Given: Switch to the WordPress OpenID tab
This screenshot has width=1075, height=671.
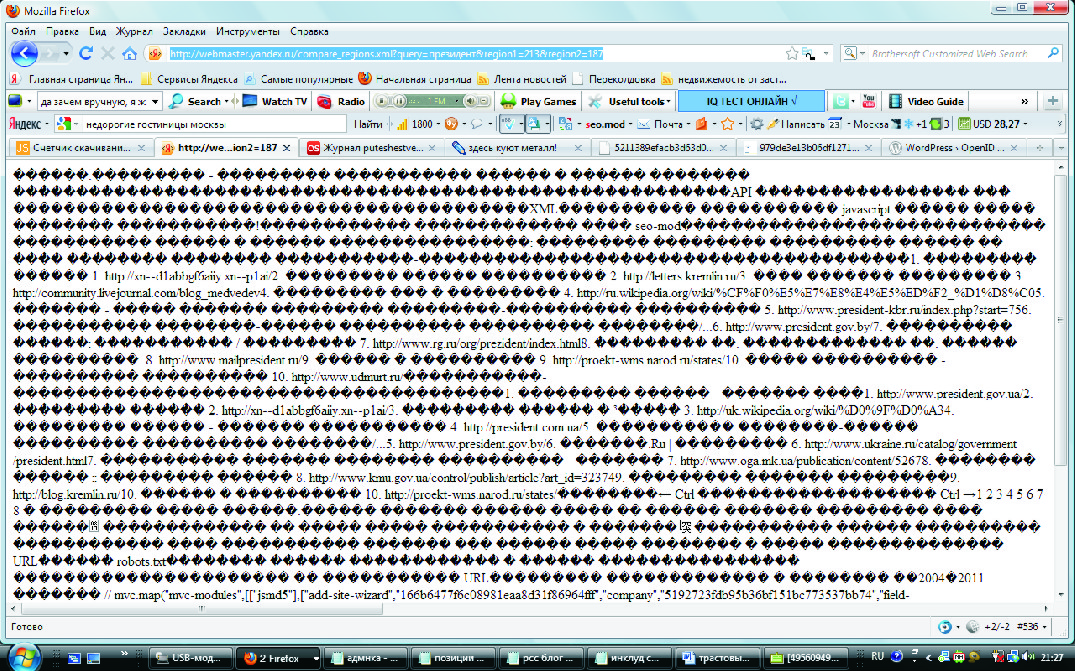Looking at the screenshot, I should [x=954, y=147].
